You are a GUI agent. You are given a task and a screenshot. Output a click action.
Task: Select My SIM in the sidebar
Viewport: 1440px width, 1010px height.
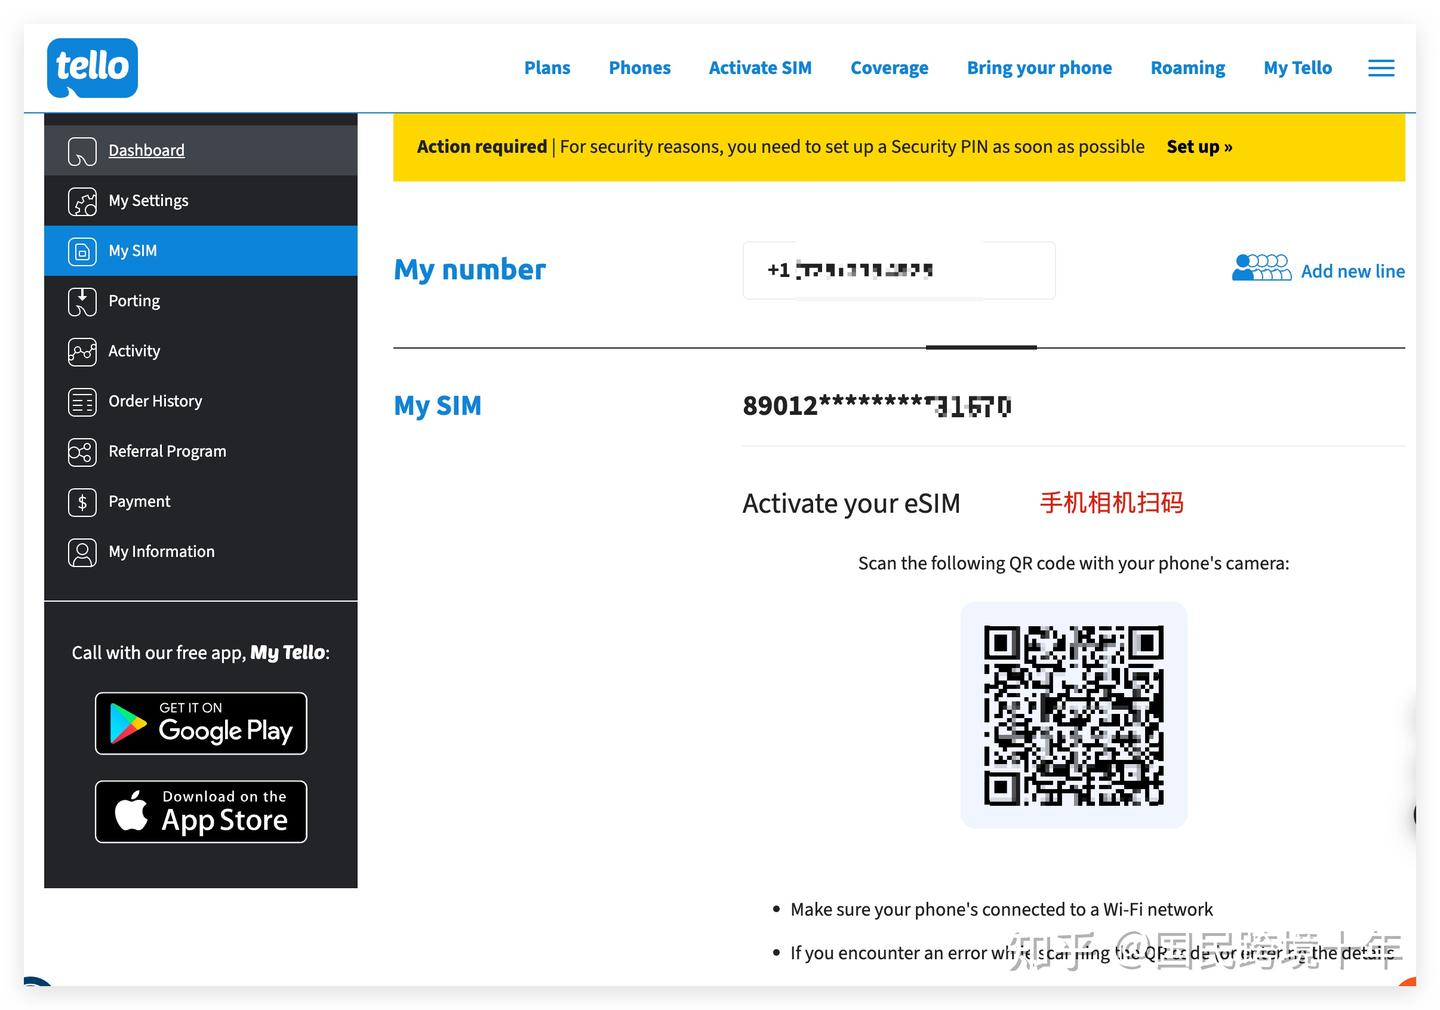coord(201,251)
